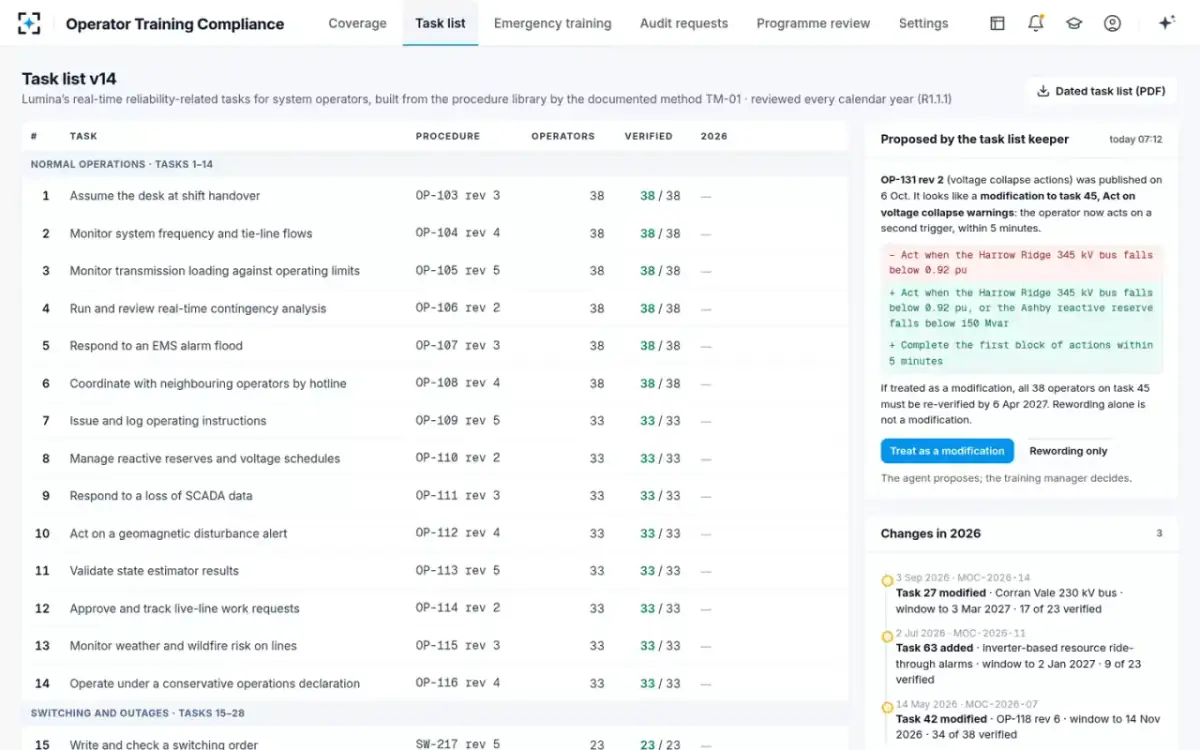Open the Emergency training tab

pos(552,23)
